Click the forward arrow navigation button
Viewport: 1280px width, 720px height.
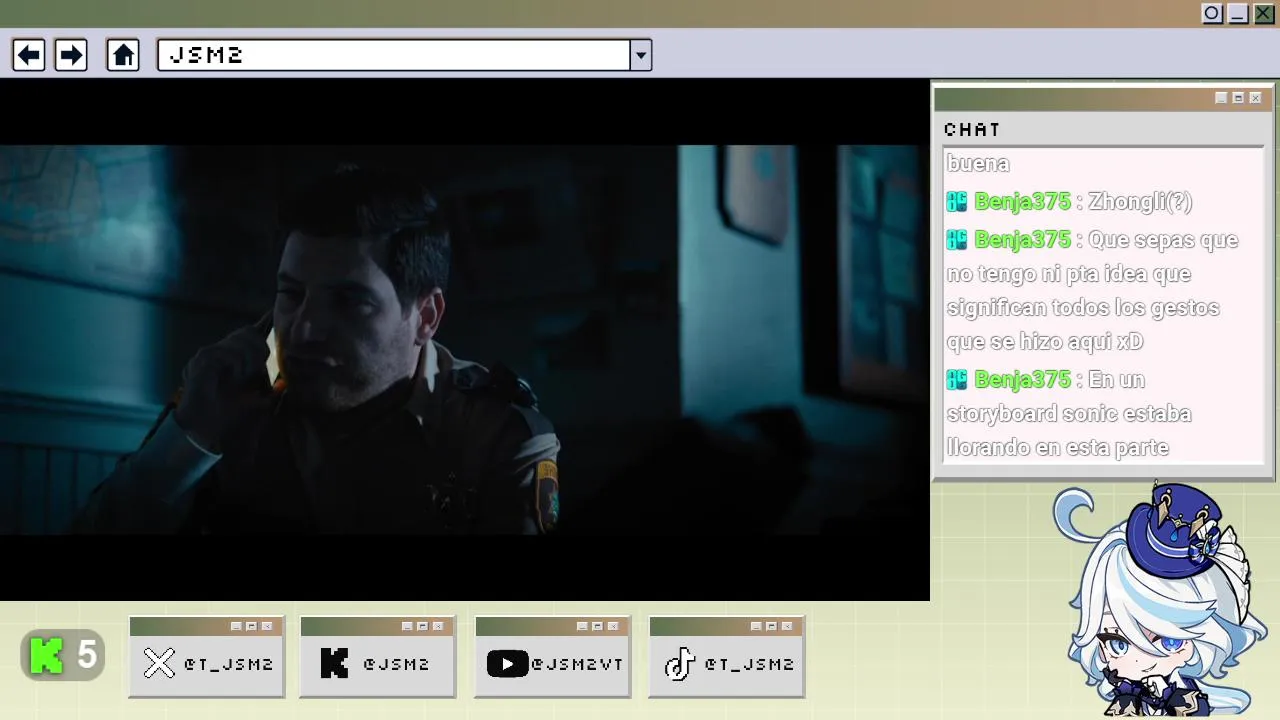[x=71, y=55]
